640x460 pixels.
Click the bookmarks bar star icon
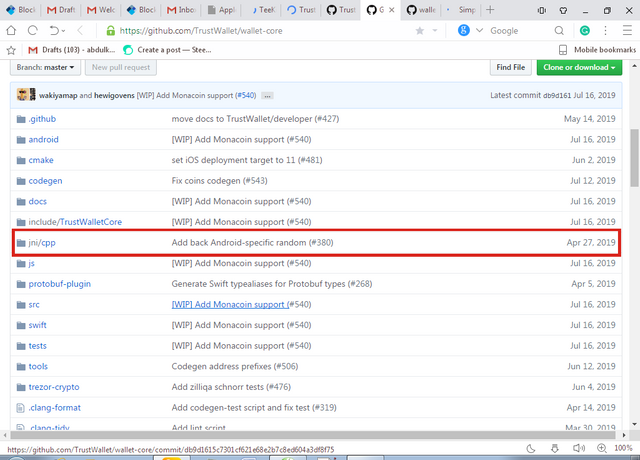(11, 50)
